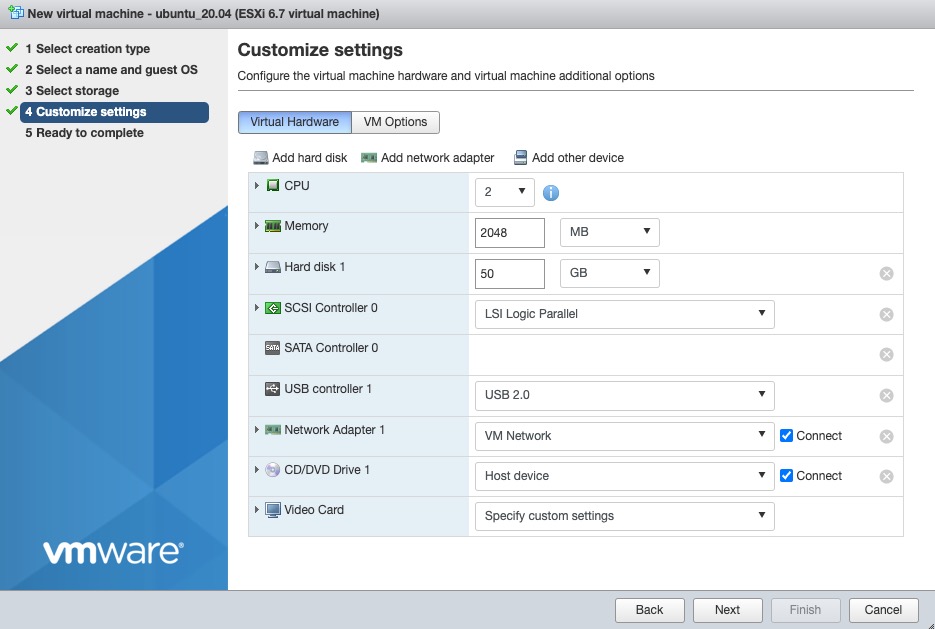Open the hard disk unit GB dropdown
This screenshot has width=935, height=629.
pyautogui.click(x=609, y=273)
